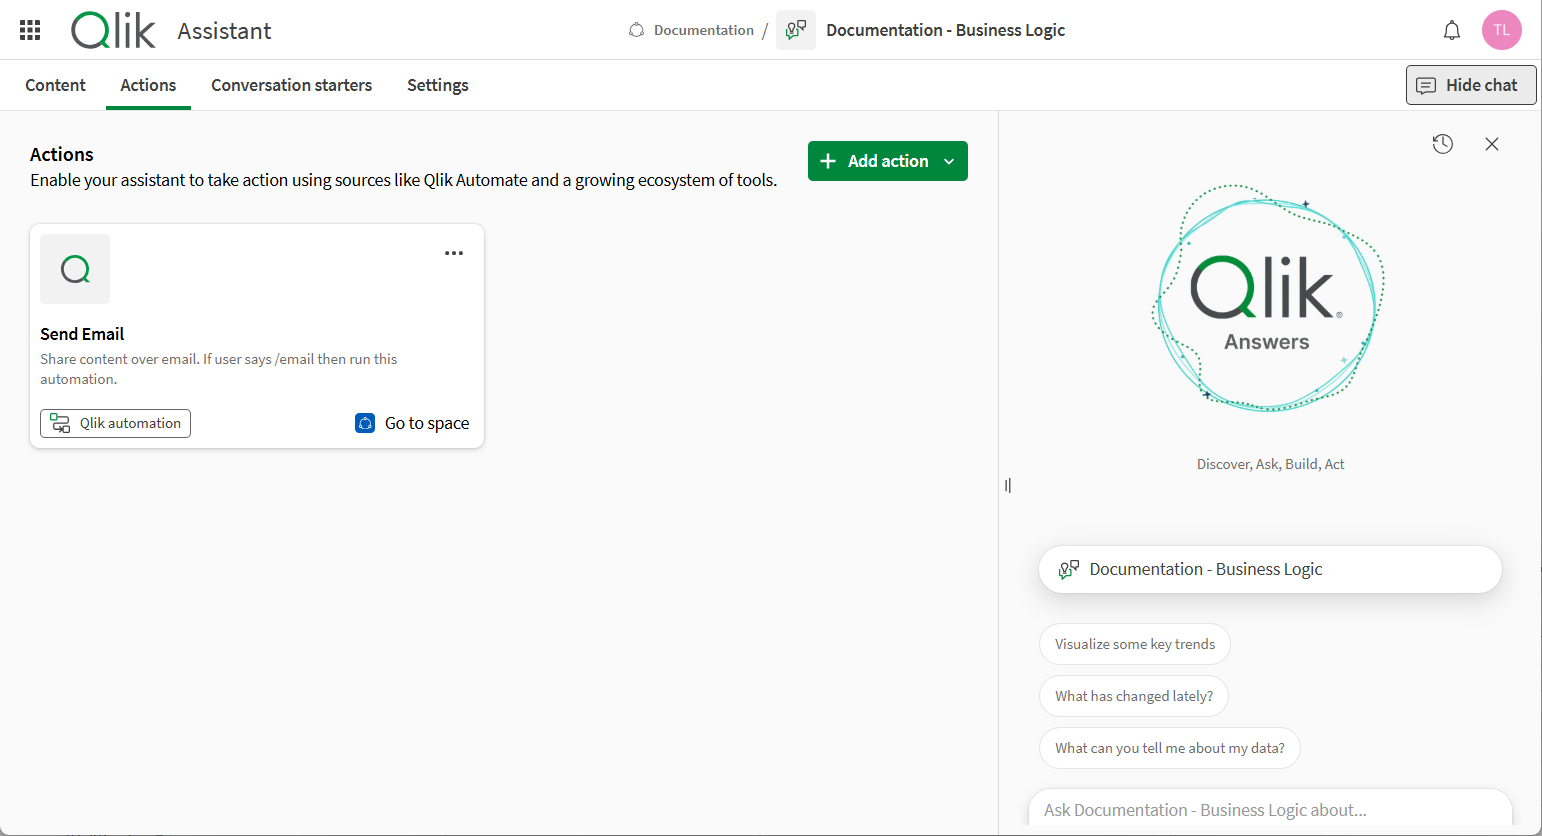Click the Qlik automation tag
This screenshot has width=1542, height=836.
(115, 423)
